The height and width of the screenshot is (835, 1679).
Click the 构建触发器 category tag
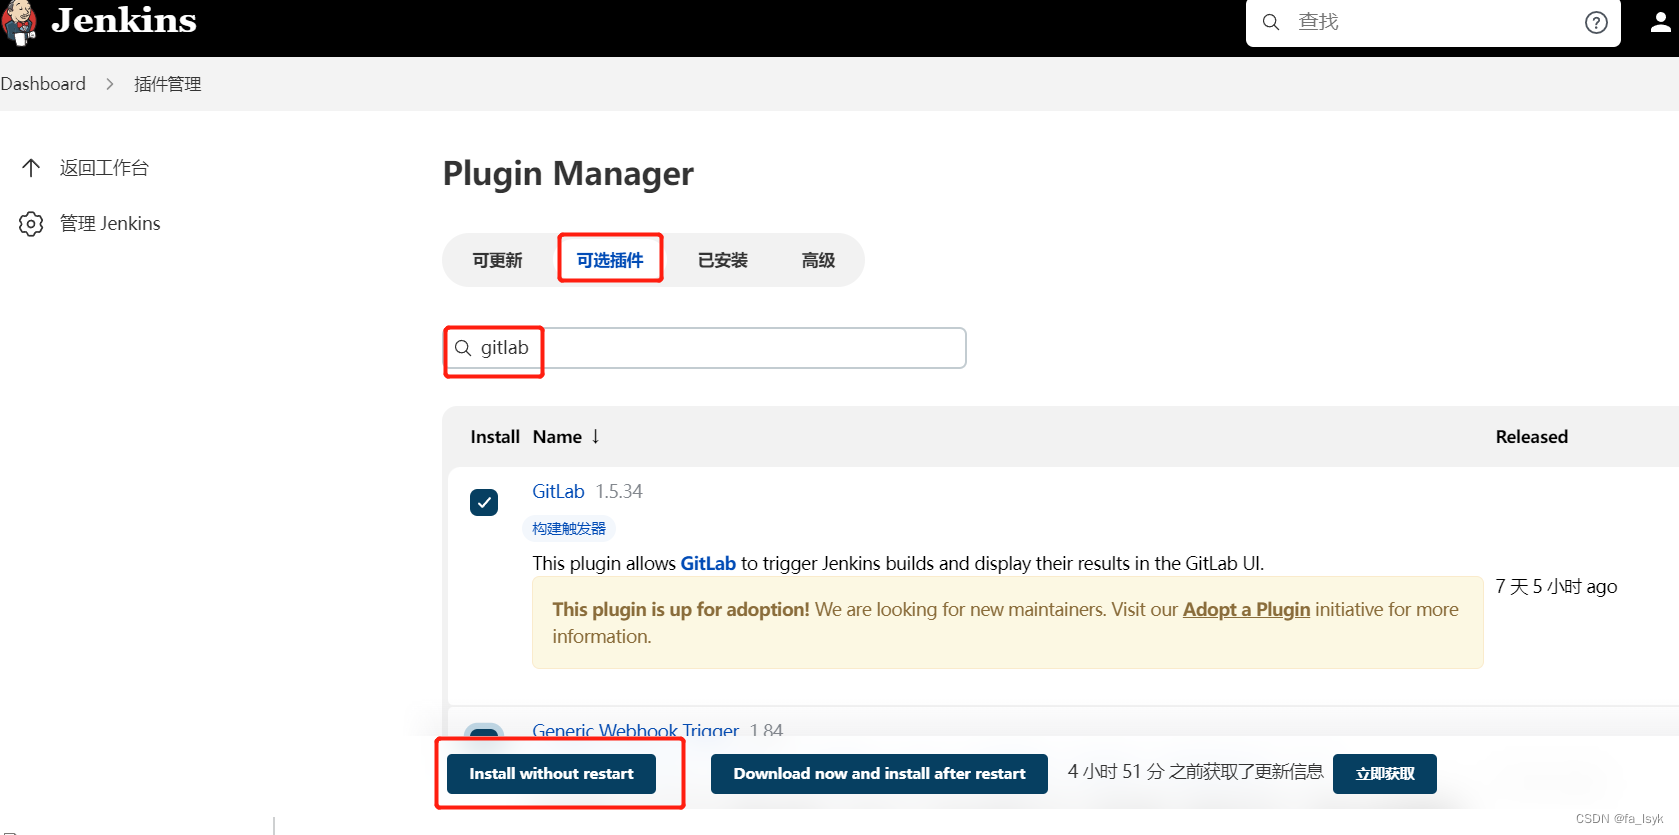(x=569, y=528)
